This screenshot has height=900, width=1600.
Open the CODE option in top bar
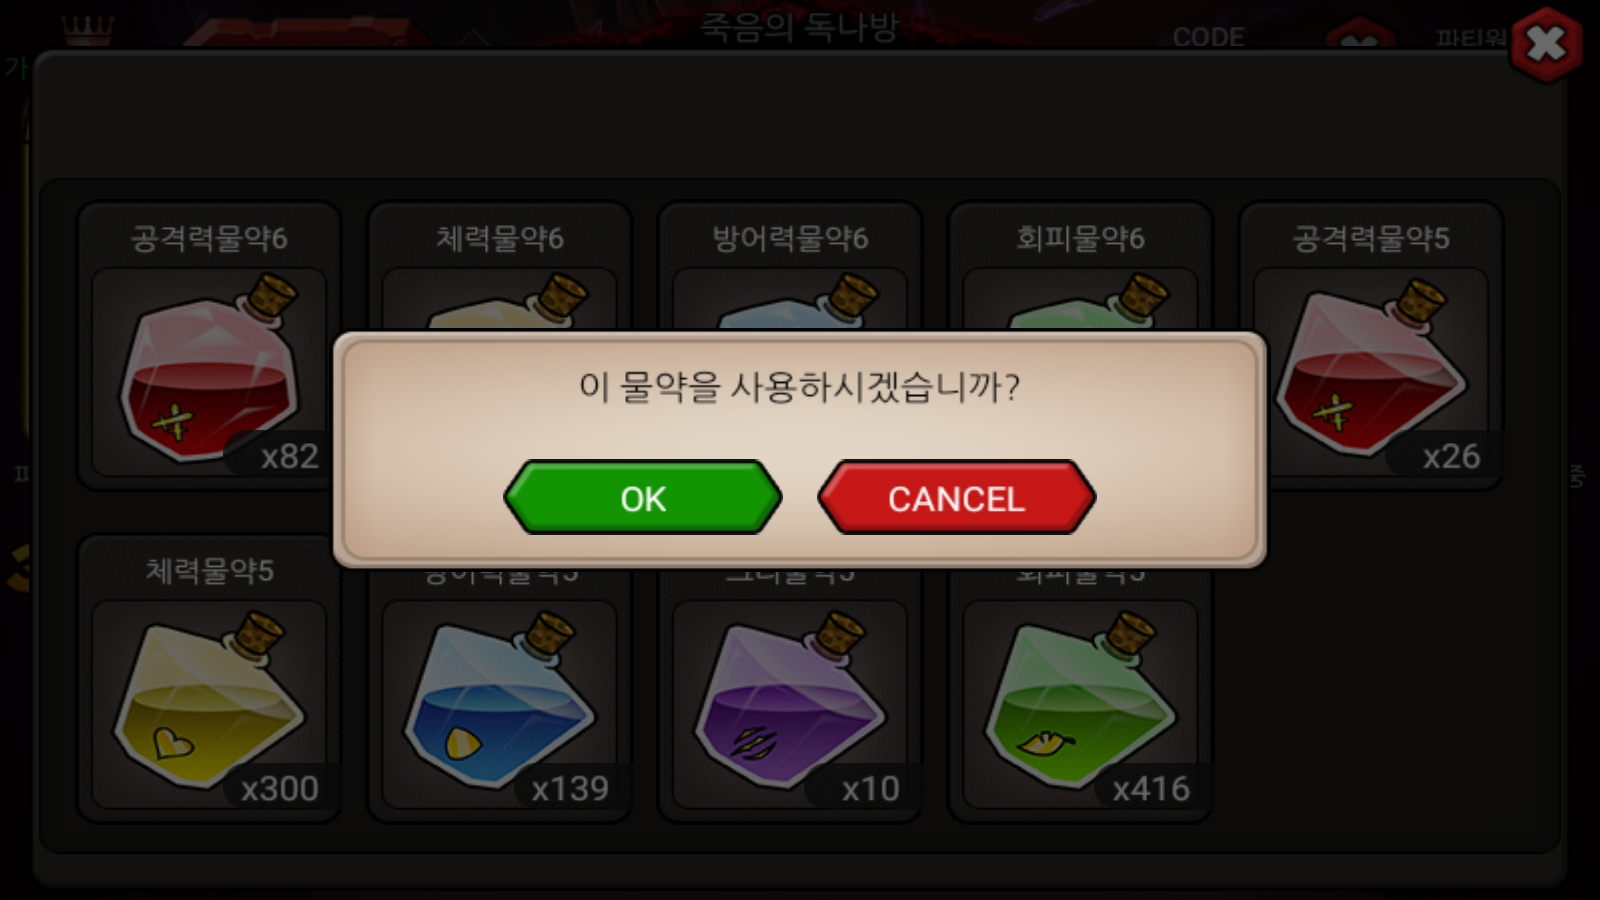(x=1208, y=37)
